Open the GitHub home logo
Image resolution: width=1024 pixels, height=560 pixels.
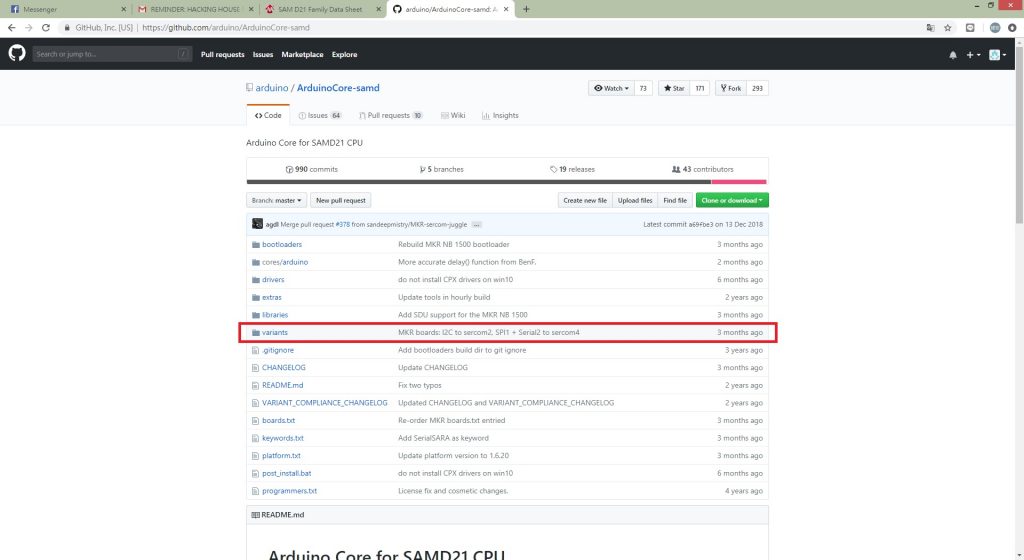pos(17,54)
